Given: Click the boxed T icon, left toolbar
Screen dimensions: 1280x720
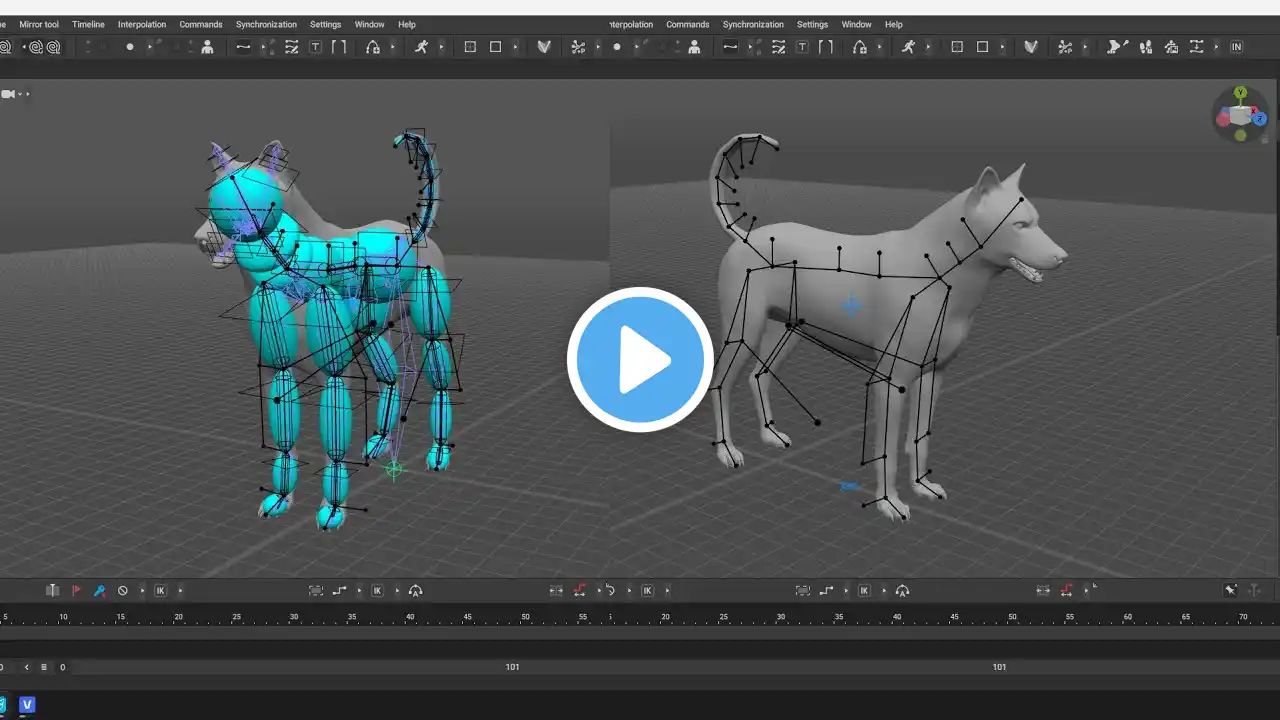Looking at the screenshot, I should click(315, 47).
